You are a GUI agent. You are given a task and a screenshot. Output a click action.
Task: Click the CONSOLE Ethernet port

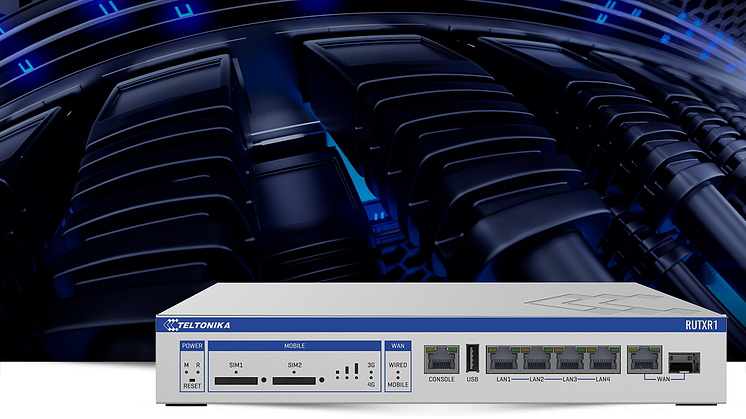pos(441,359)
